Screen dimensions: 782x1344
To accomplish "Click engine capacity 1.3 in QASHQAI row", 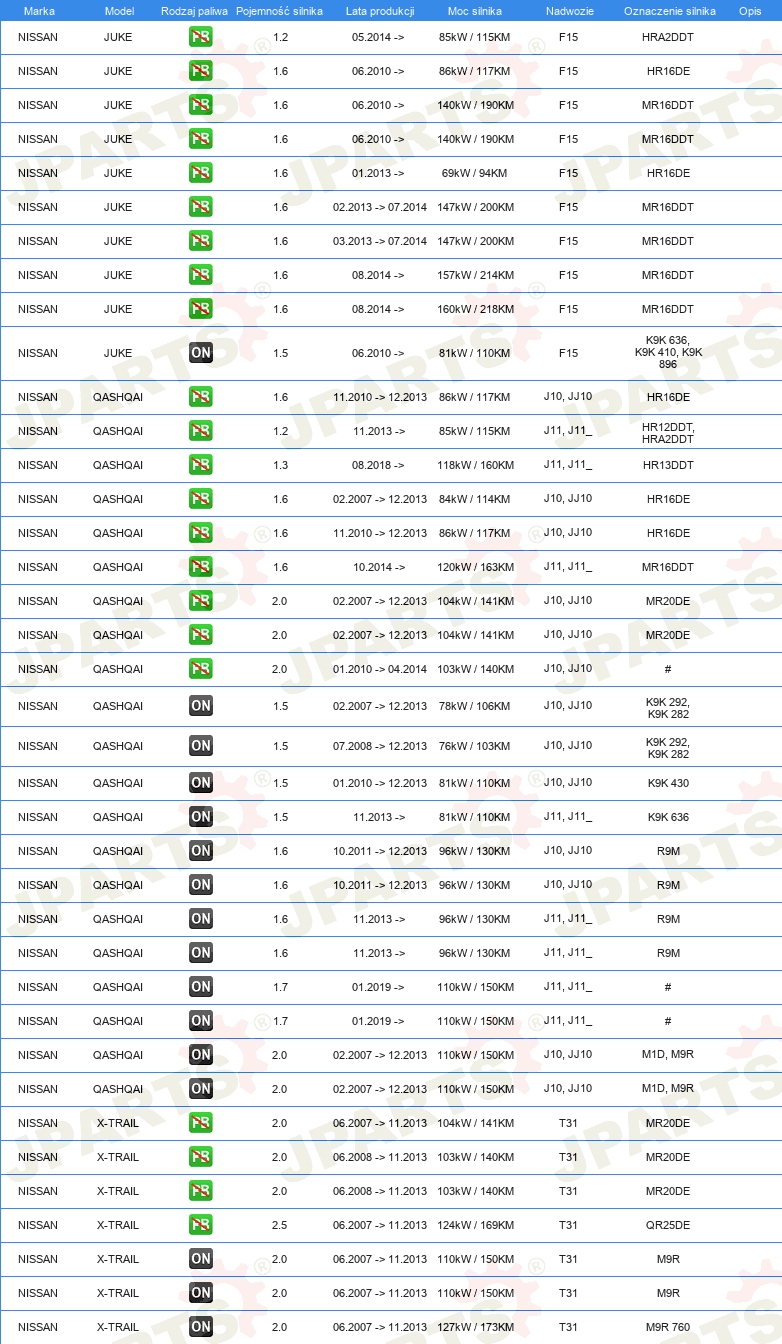I will click(x=279, y=465).
